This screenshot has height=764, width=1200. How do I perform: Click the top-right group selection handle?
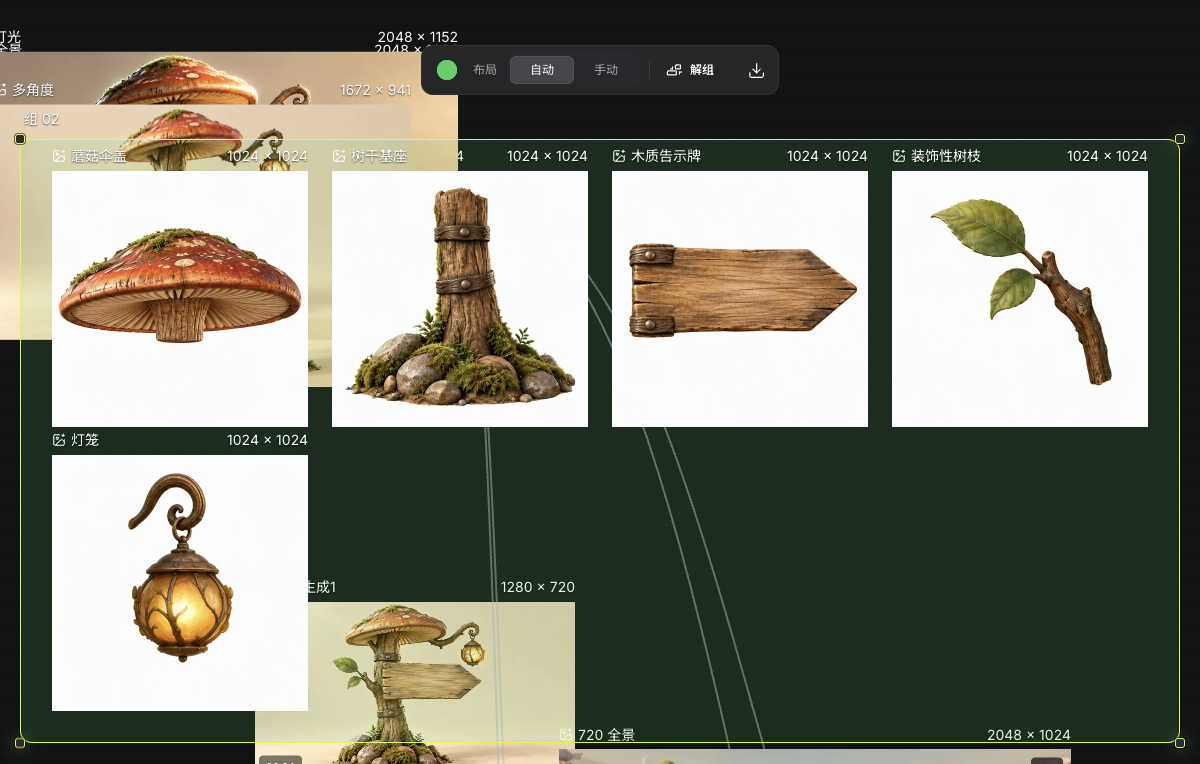(1180, 139)
